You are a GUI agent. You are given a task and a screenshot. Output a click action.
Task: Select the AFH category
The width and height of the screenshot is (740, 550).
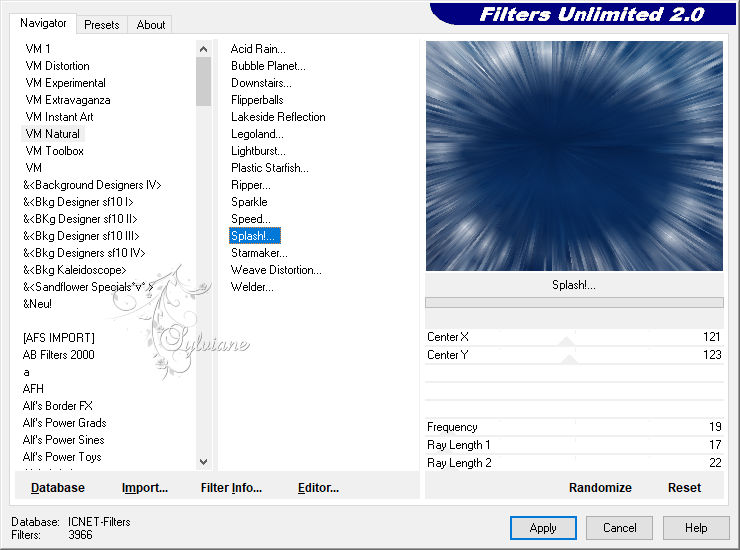pos(33,389)
